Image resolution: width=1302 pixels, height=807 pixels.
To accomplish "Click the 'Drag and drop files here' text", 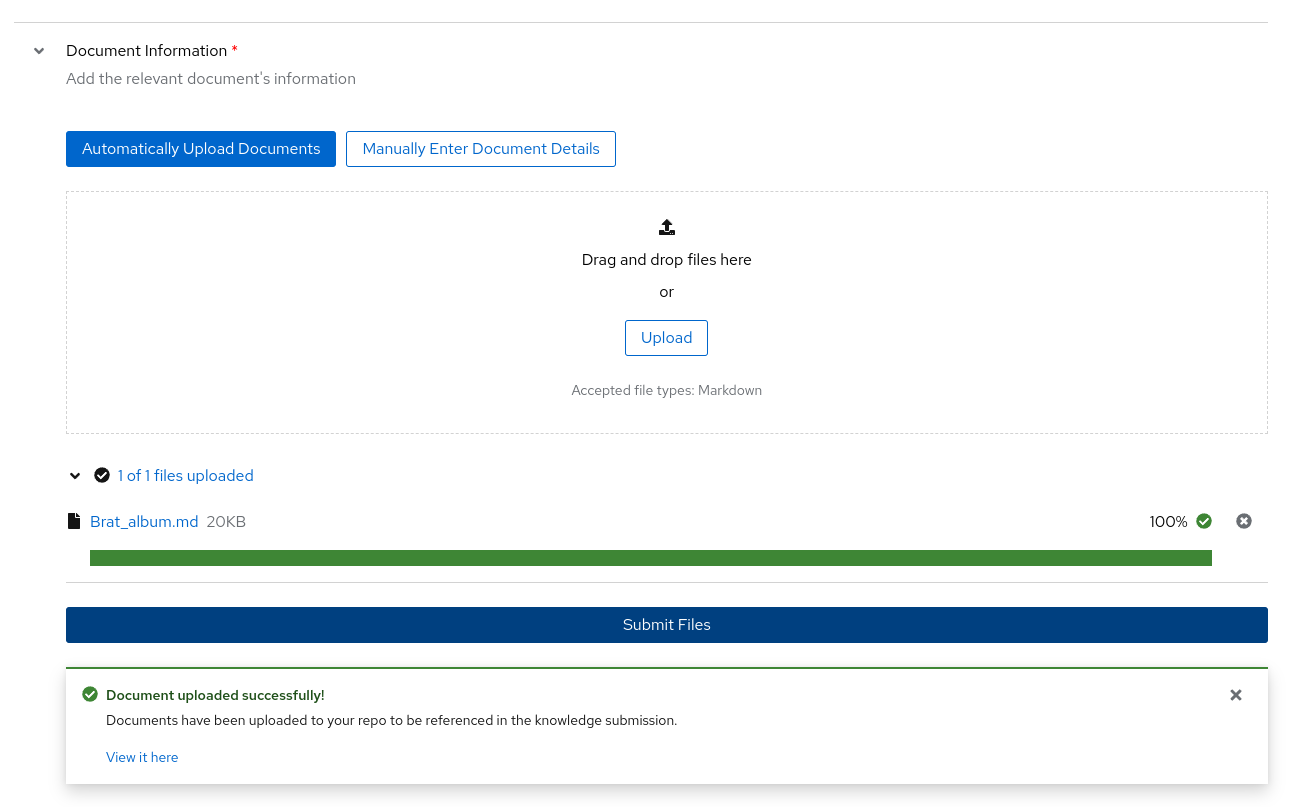I will click(666, 260).
